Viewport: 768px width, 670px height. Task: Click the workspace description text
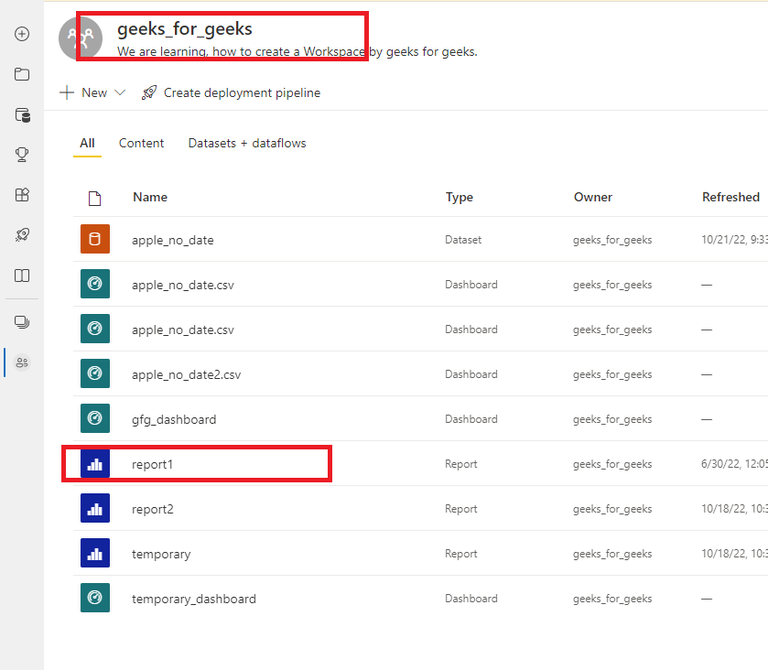(297, 51)
